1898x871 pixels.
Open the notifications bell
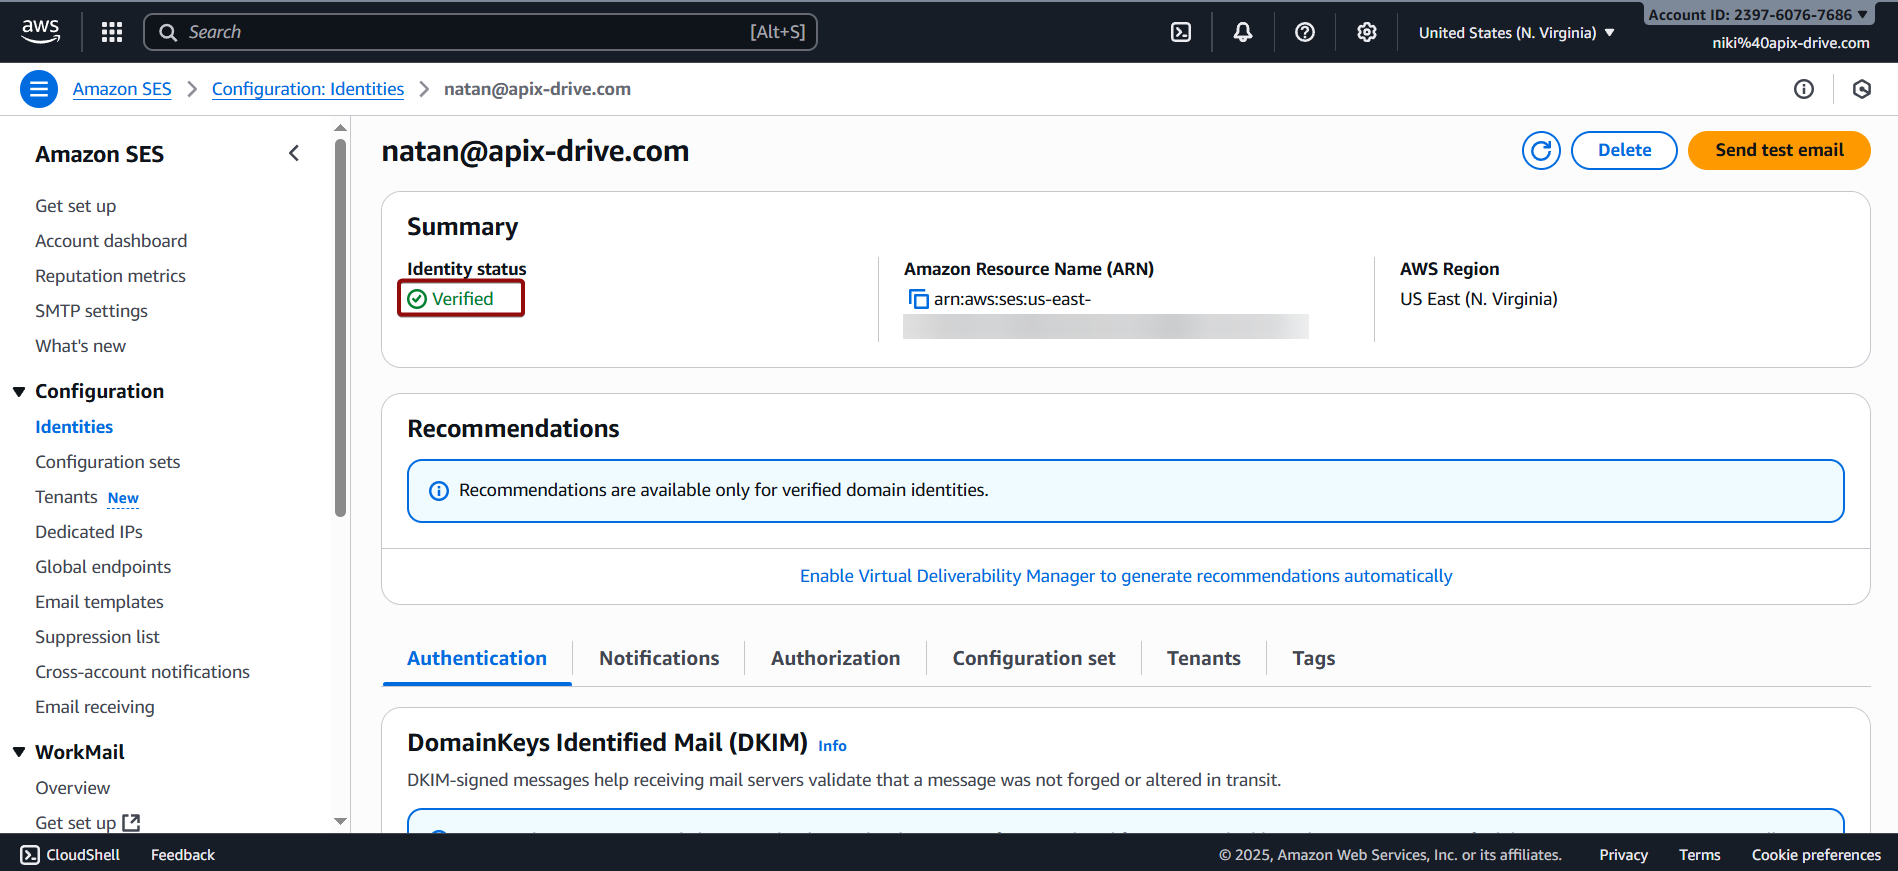click(1243, 32)
